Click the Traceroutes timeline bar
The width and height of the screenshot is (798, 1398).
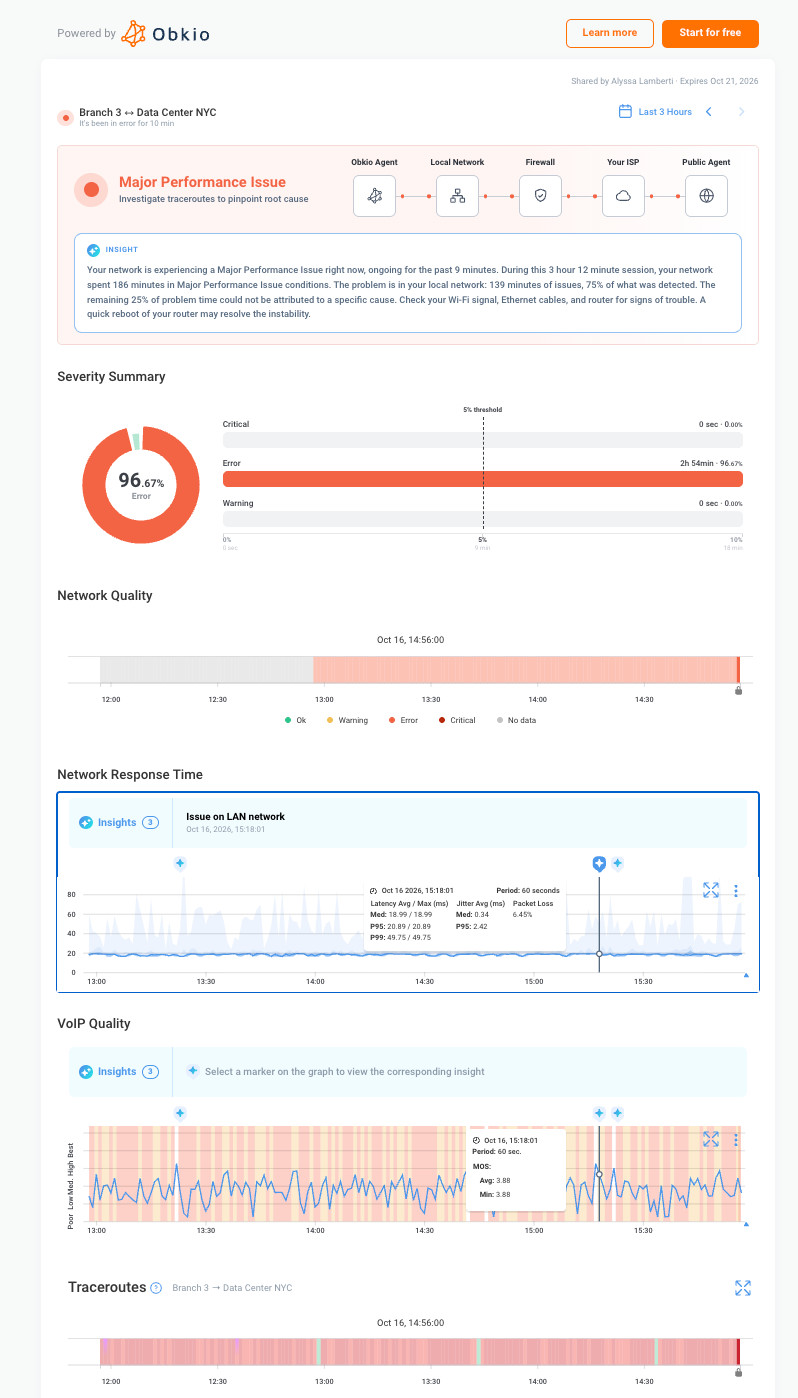tap(419, 1351)
